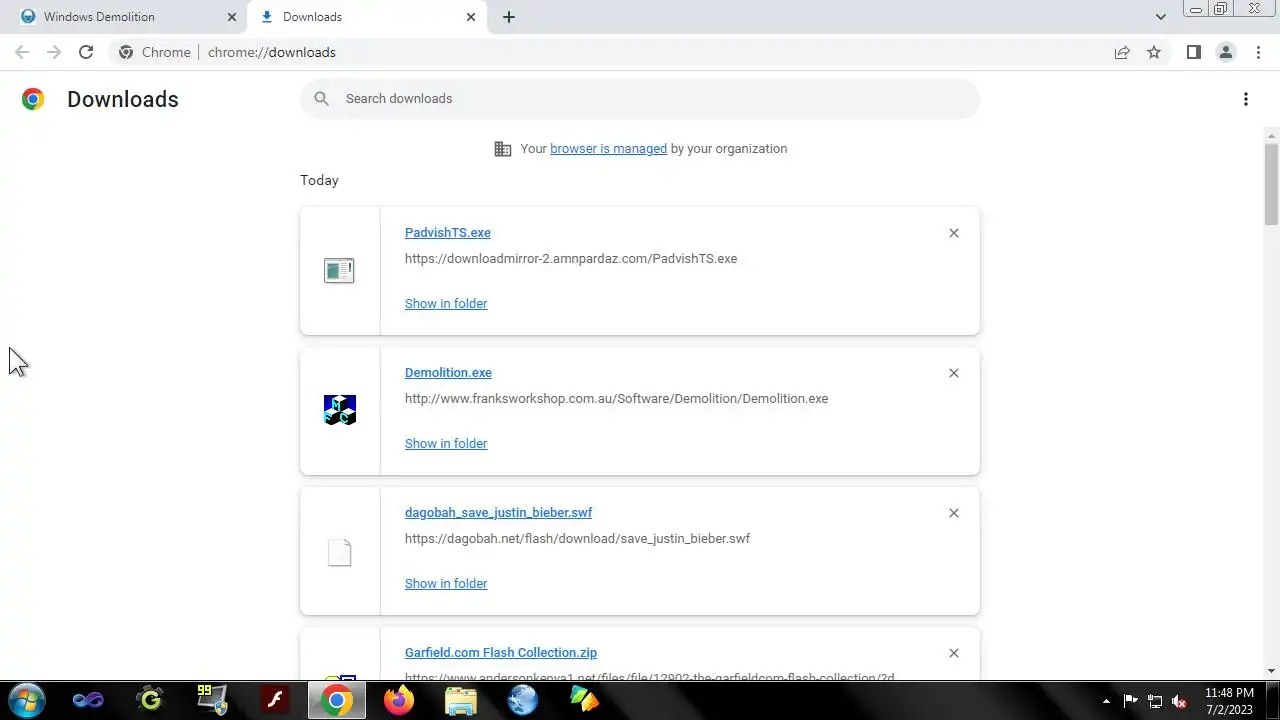
Task: Open the side panel icon
Action: coord(1193,52)
